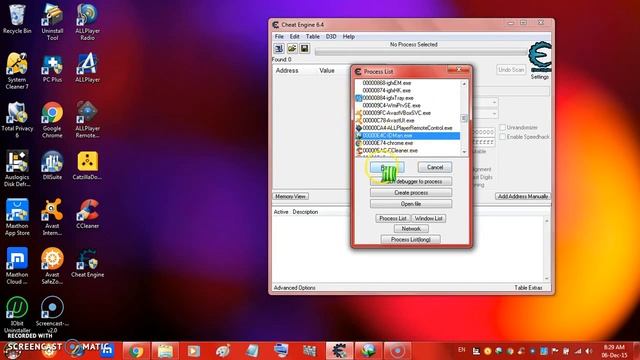Select the Total Privacy 6 desktop icon

17,120
